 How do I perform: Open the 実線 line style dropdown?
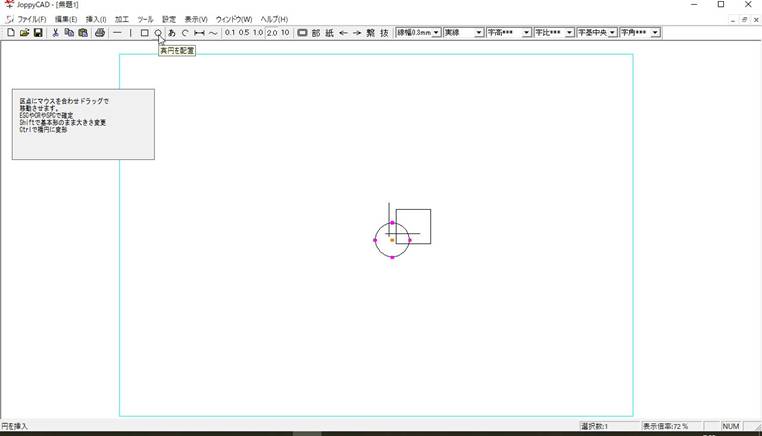[x=479, y=33]
